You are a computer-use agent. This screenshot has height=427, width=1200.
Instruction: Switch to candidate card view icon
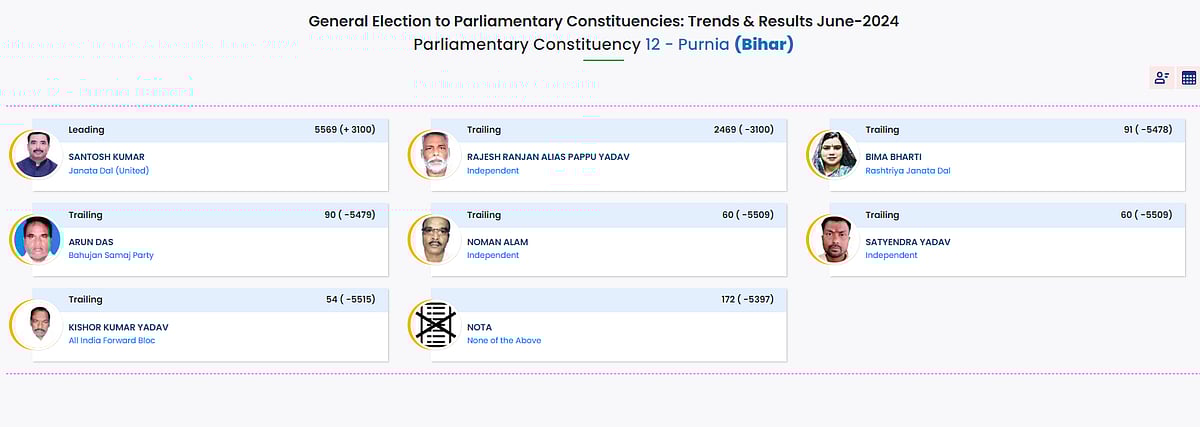point(1161,78)
